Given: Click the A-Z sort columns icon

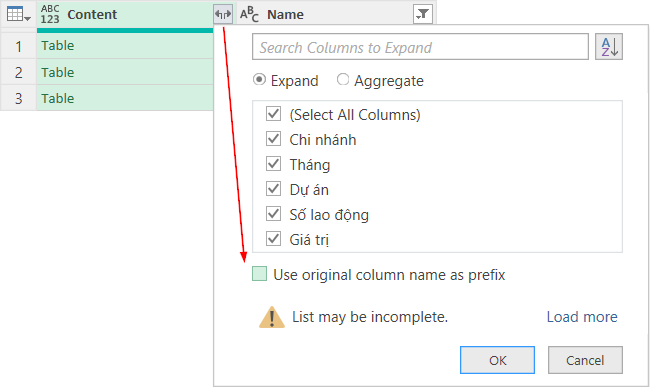Looking at the screenshot, I should click(x=609, y=46).
